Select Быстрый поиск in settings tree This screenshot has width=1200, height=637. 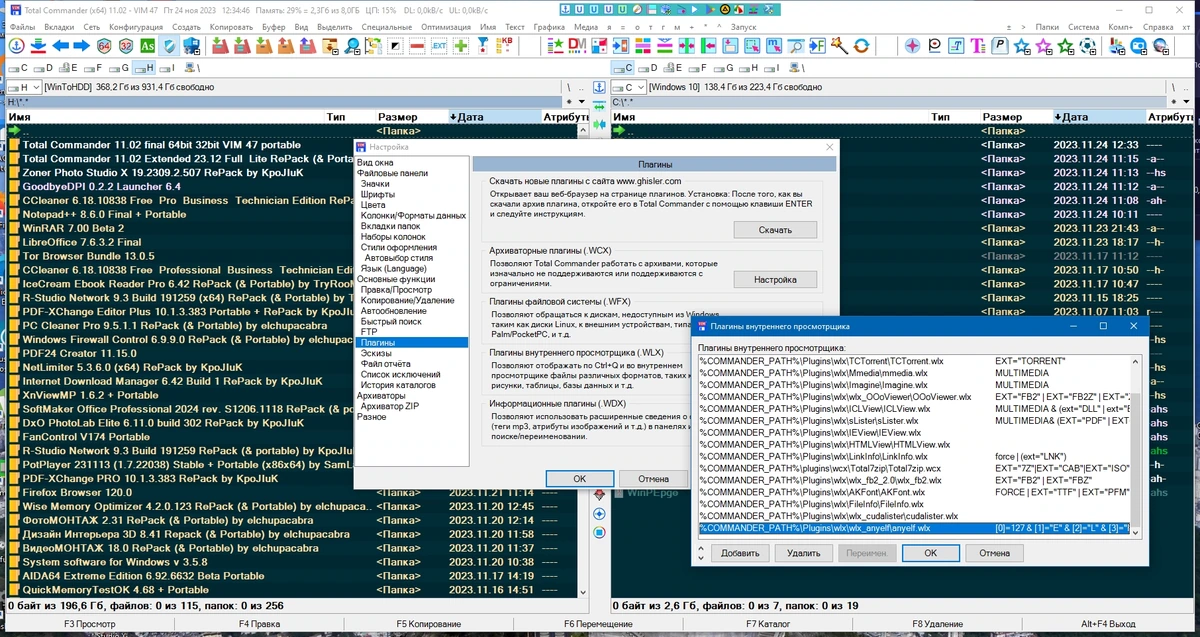[x=390, y=321]
